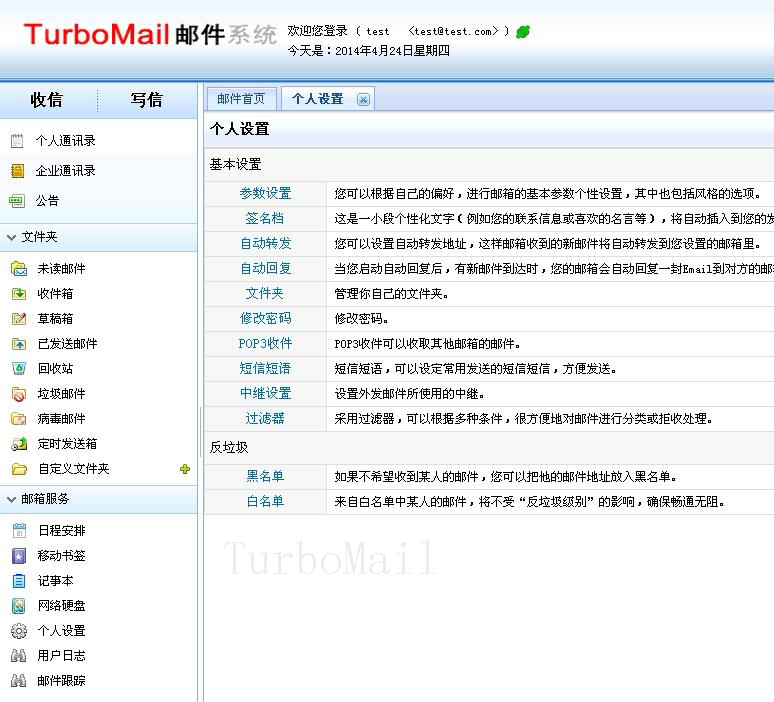The width and height of the screenshot is (774, 702).
Task: Collapse the 文件夹 section
Action: pos(11,237)
